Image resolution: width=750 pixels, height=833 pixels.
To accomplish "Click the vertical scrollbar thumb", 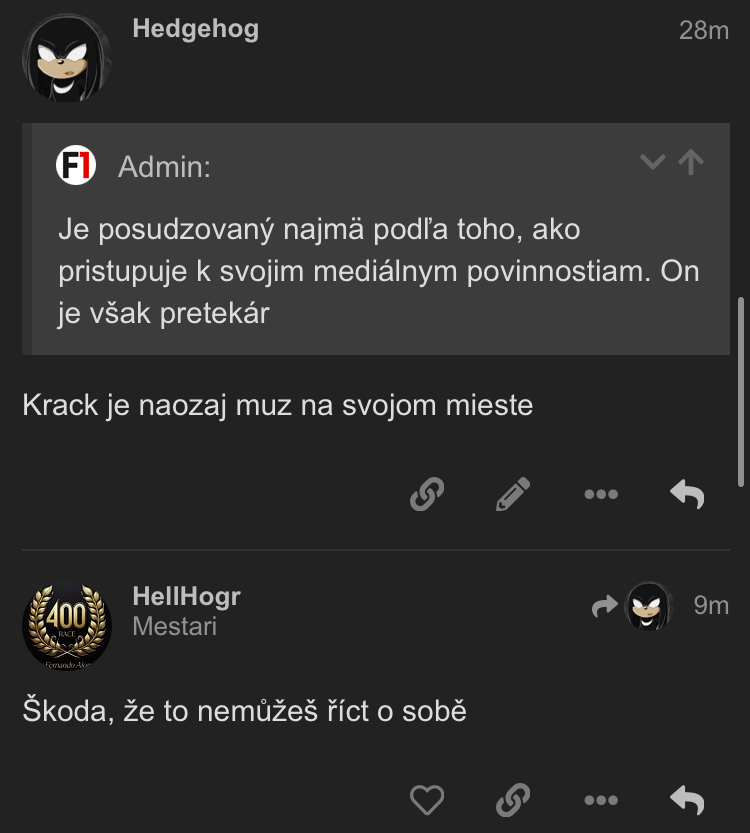I will click(x=742, y=393).
